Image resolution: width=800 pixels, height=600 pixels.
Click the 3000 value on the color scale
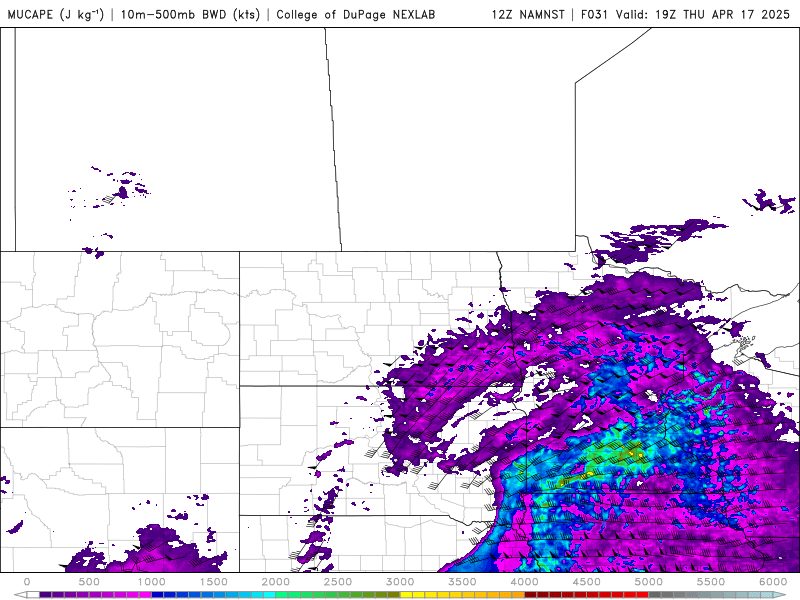pyautogui.click(x=400, y=582)
